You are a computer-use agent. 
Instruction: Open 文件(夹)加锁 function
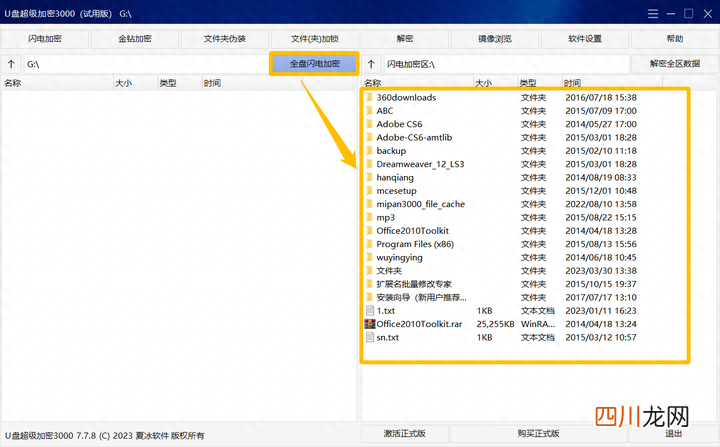[x=315, y=39]
